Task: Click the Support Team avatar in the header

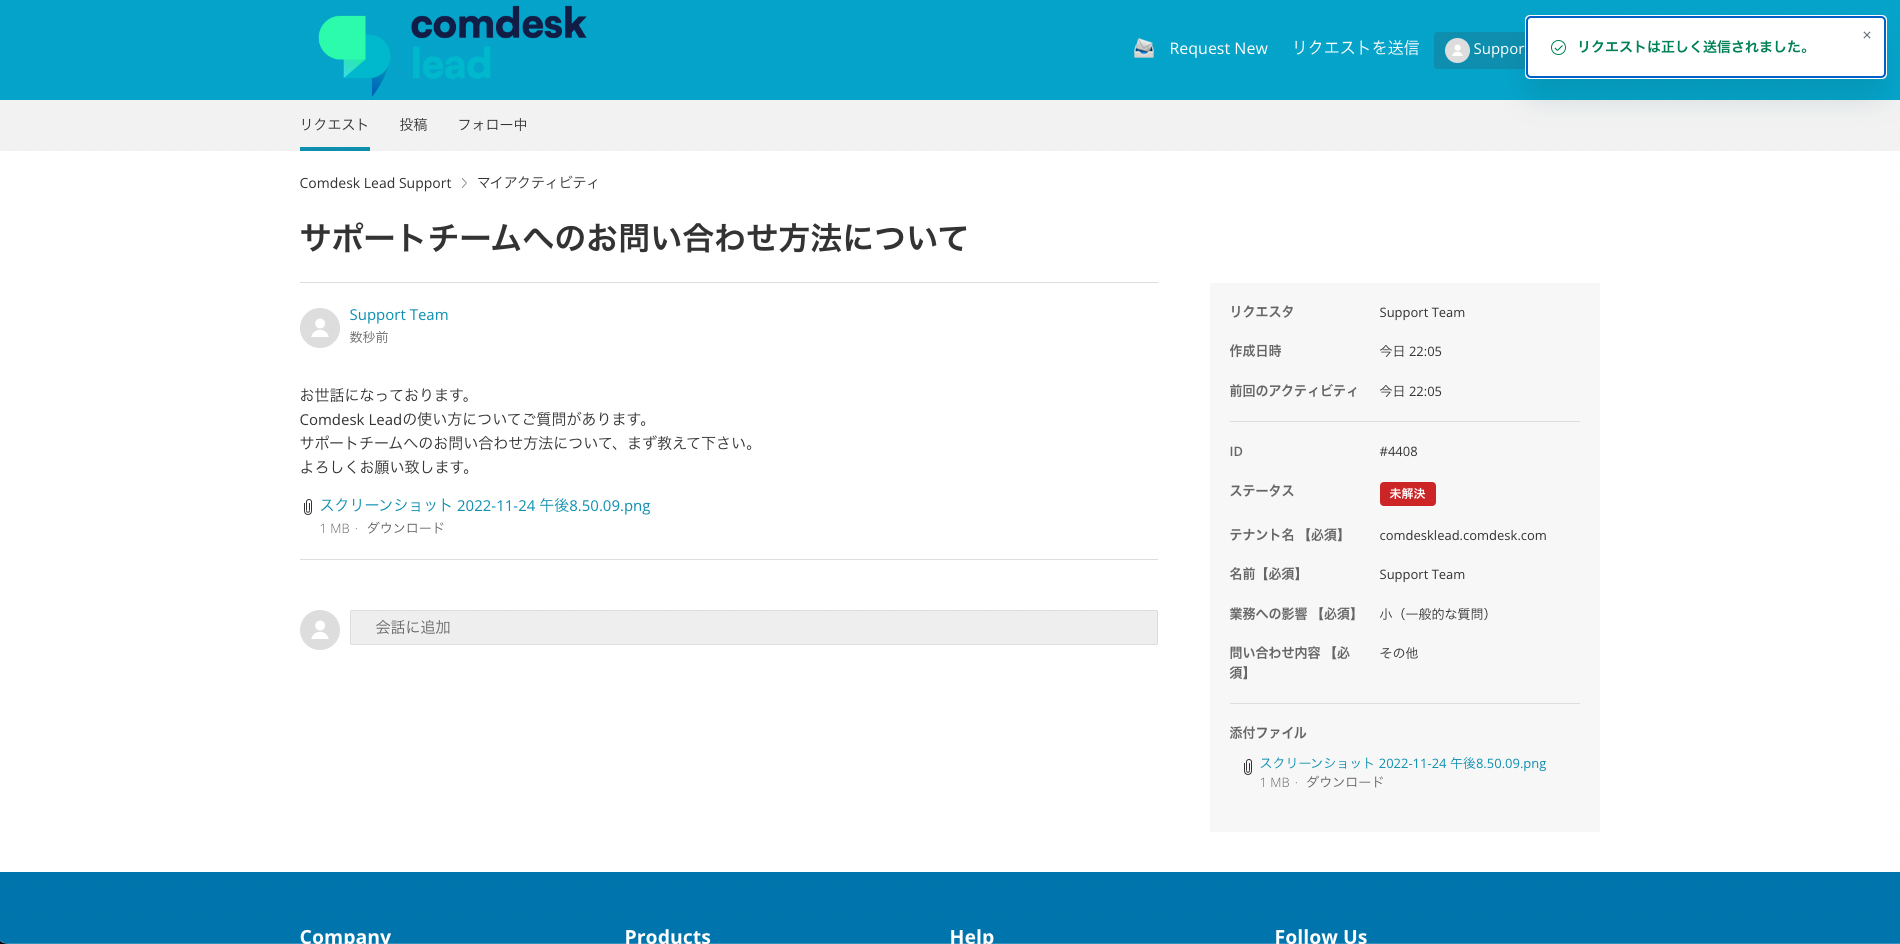Action: (x=1459, y=49)
